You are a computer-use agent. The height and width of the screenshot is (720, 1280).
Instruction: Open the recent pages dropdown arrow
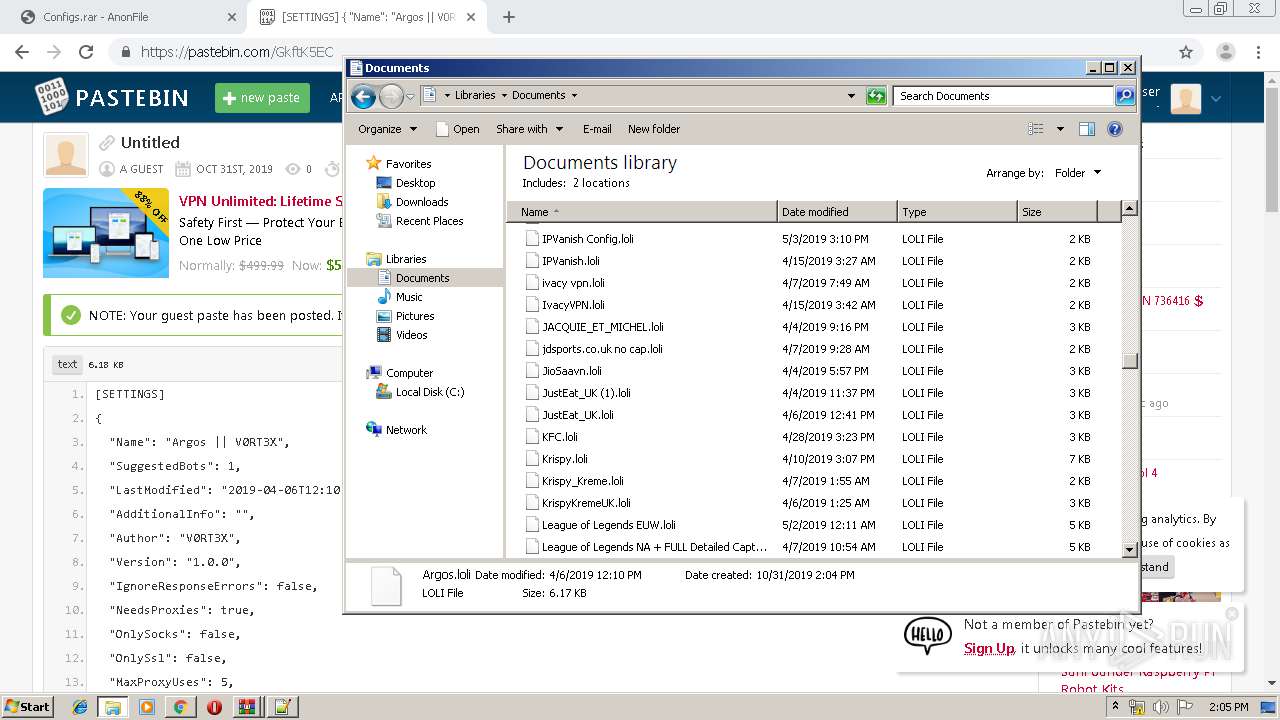(x=410, y=97)
